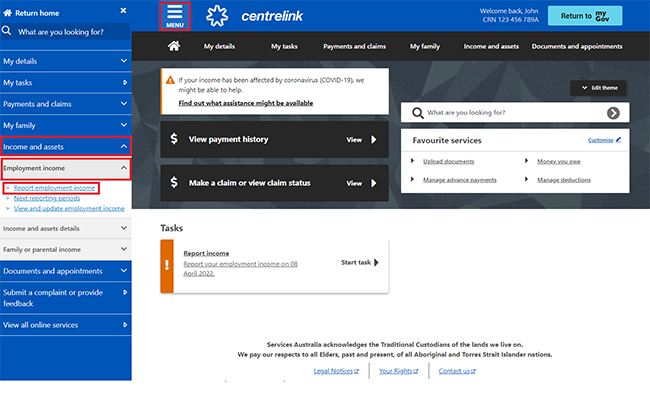The image size is (650, 395).
Task: Close the side menu with X
Action: 123,11
